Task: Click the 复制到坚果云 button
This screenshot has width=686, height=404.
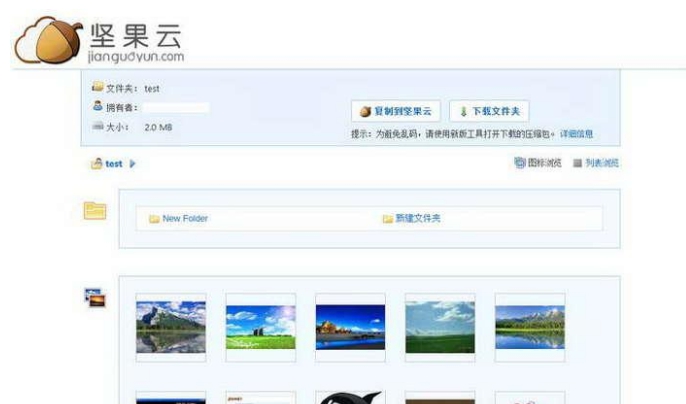Action: click(396, 111)
